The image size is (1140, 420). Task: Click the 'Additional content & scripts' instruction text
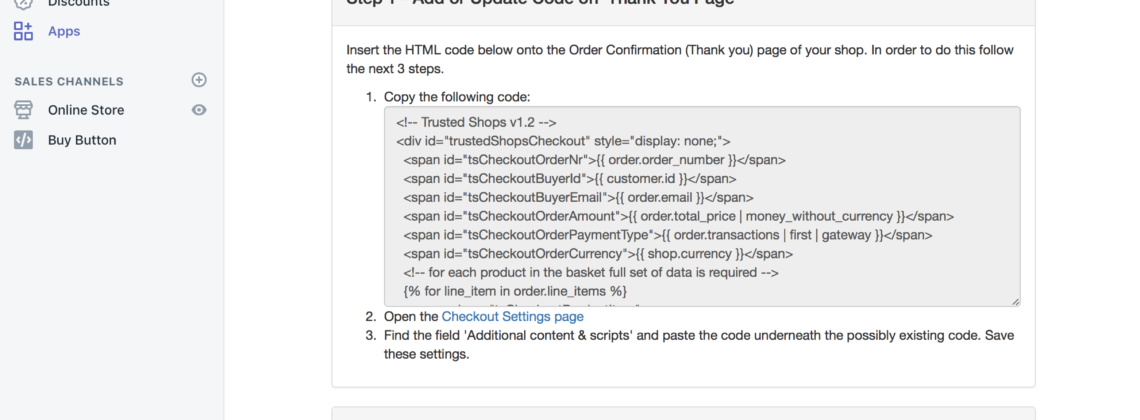[699, 345]
